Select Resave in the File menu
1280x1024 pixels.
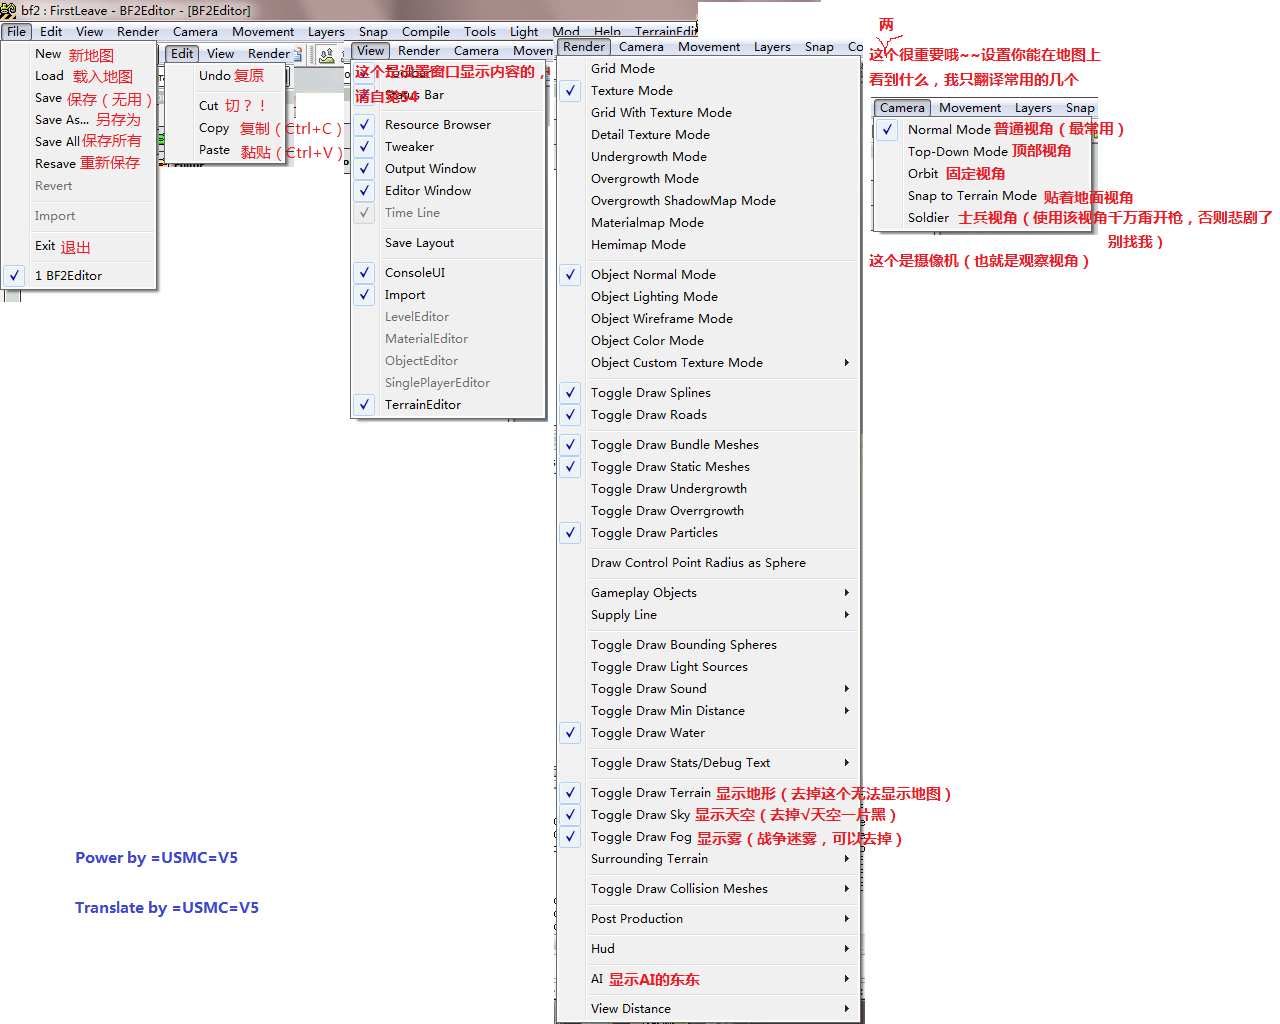(79, 164)
